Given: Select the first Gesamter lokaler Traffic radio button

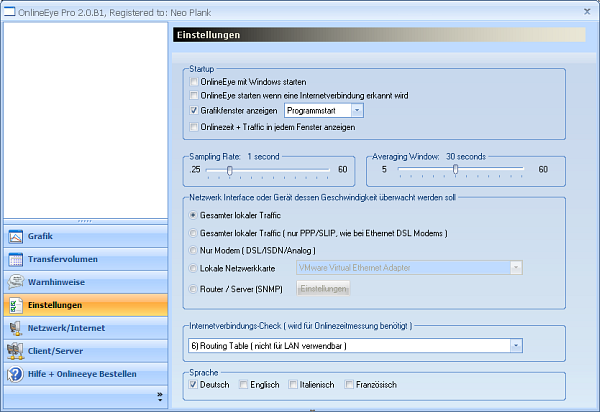Looking at the screenshot, I should 193,215.
